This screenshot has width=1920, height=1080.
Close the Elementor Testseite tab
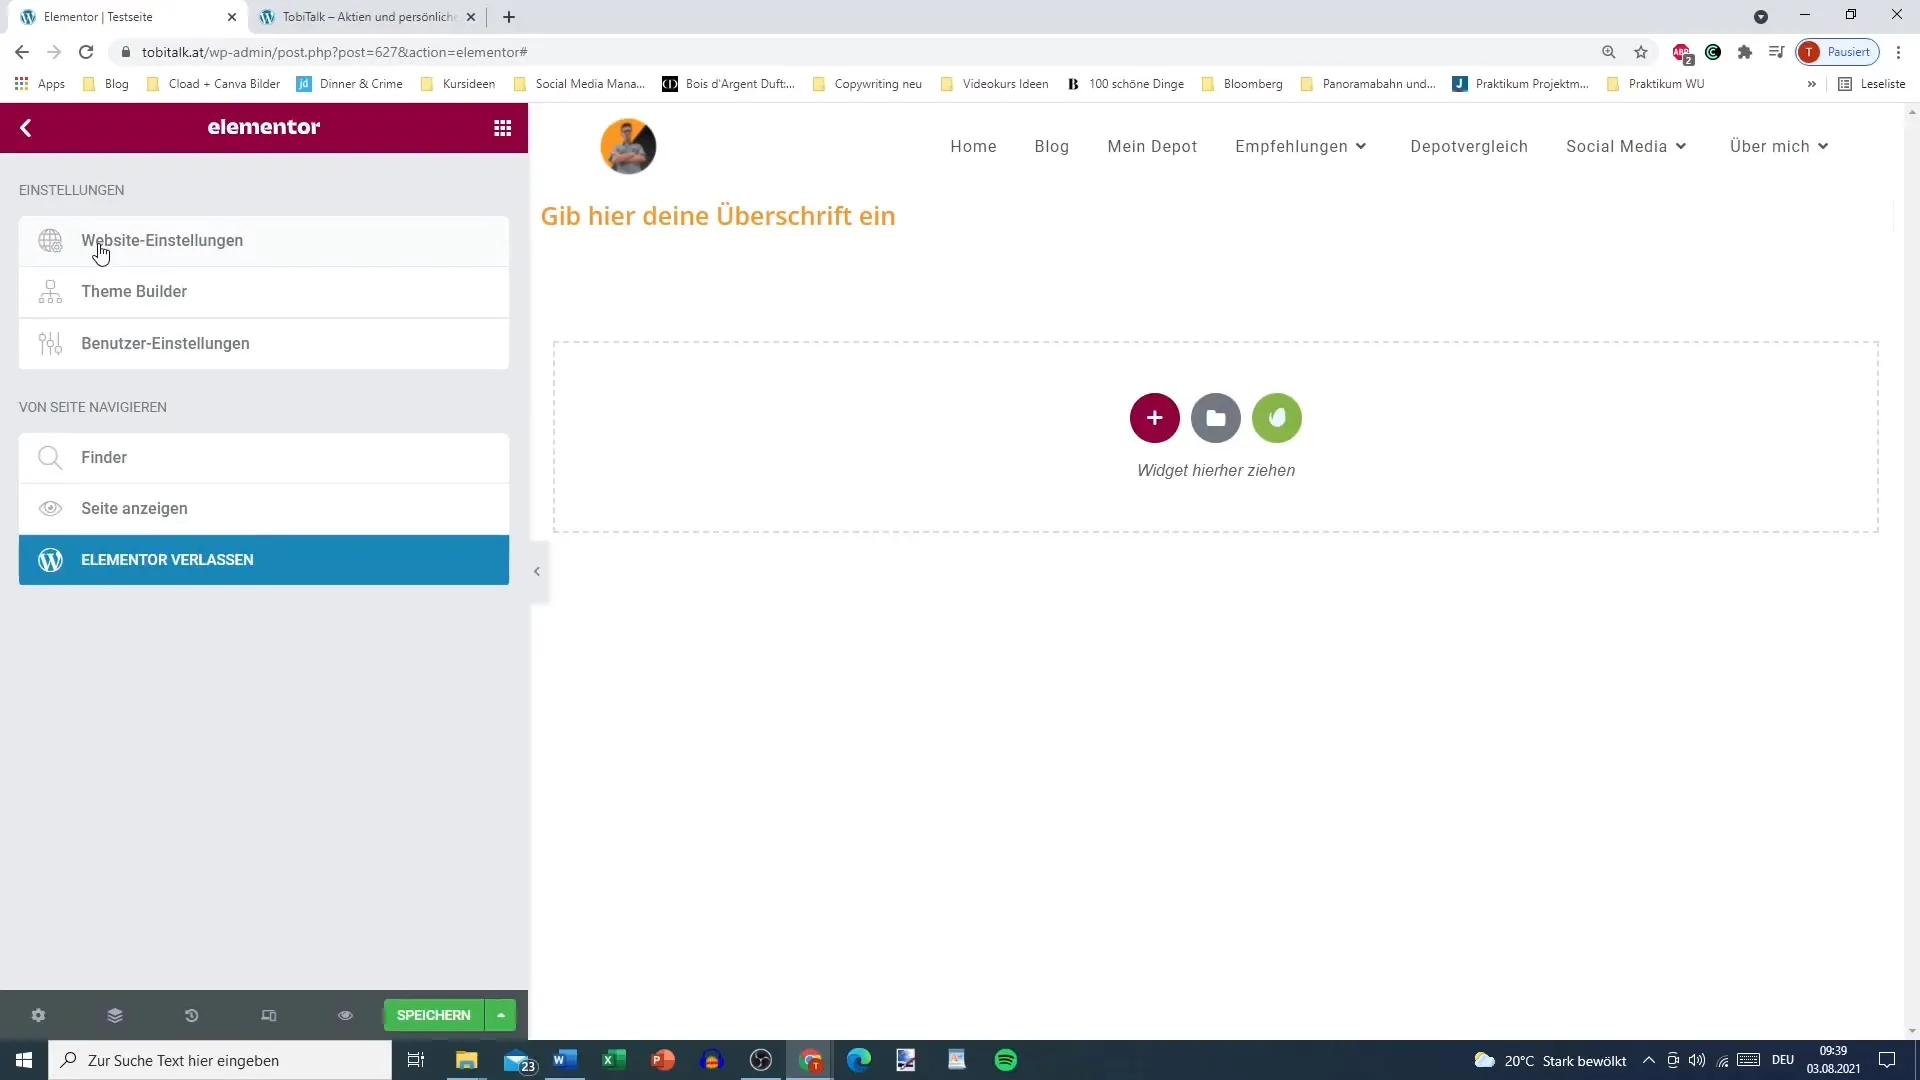tap(232, 17)
